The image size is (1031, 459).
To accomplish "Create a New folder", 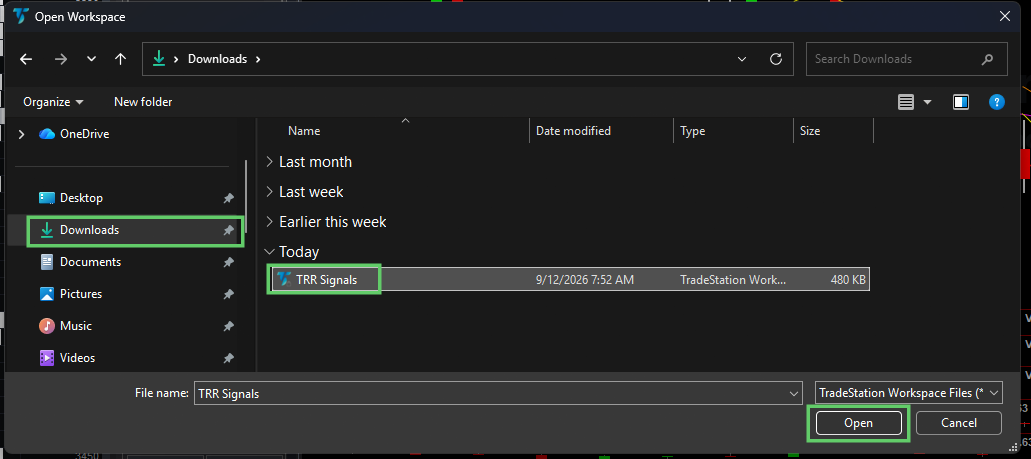I will click(x=143, y=102).
